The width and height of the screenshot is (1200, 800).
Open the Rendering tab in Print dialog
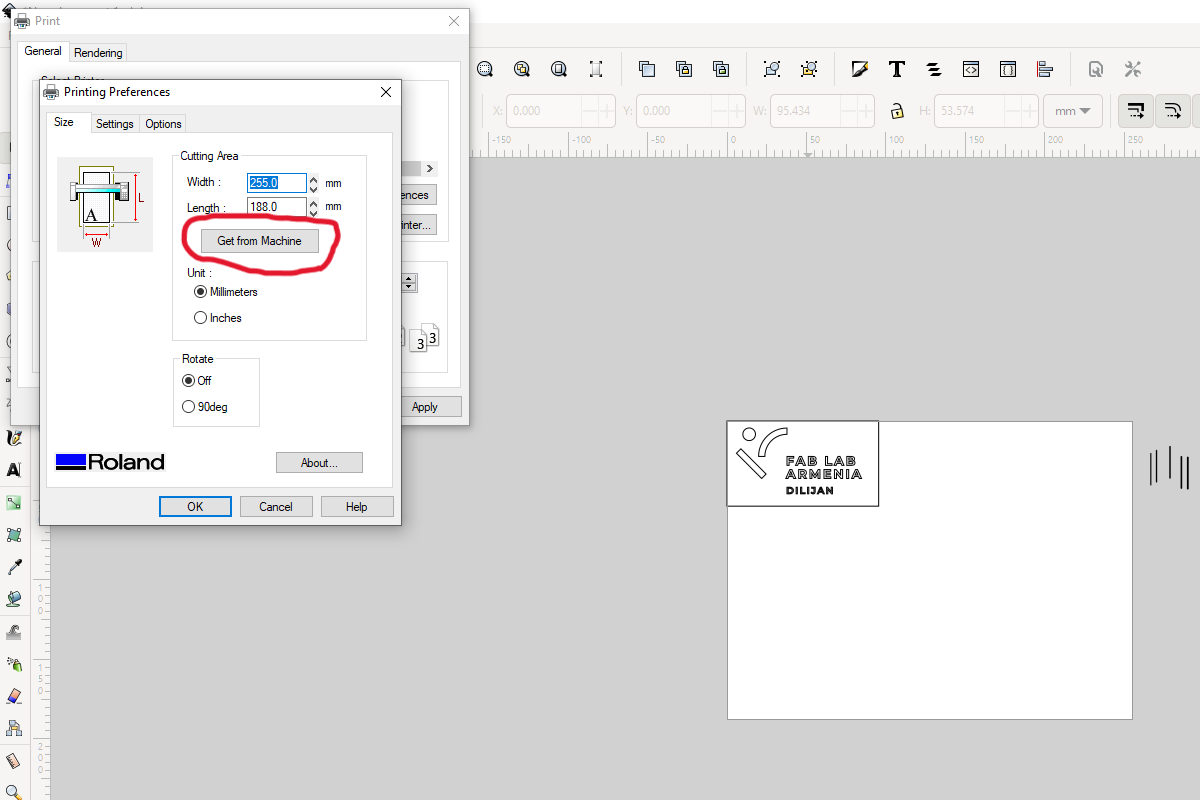coord(98,53)
